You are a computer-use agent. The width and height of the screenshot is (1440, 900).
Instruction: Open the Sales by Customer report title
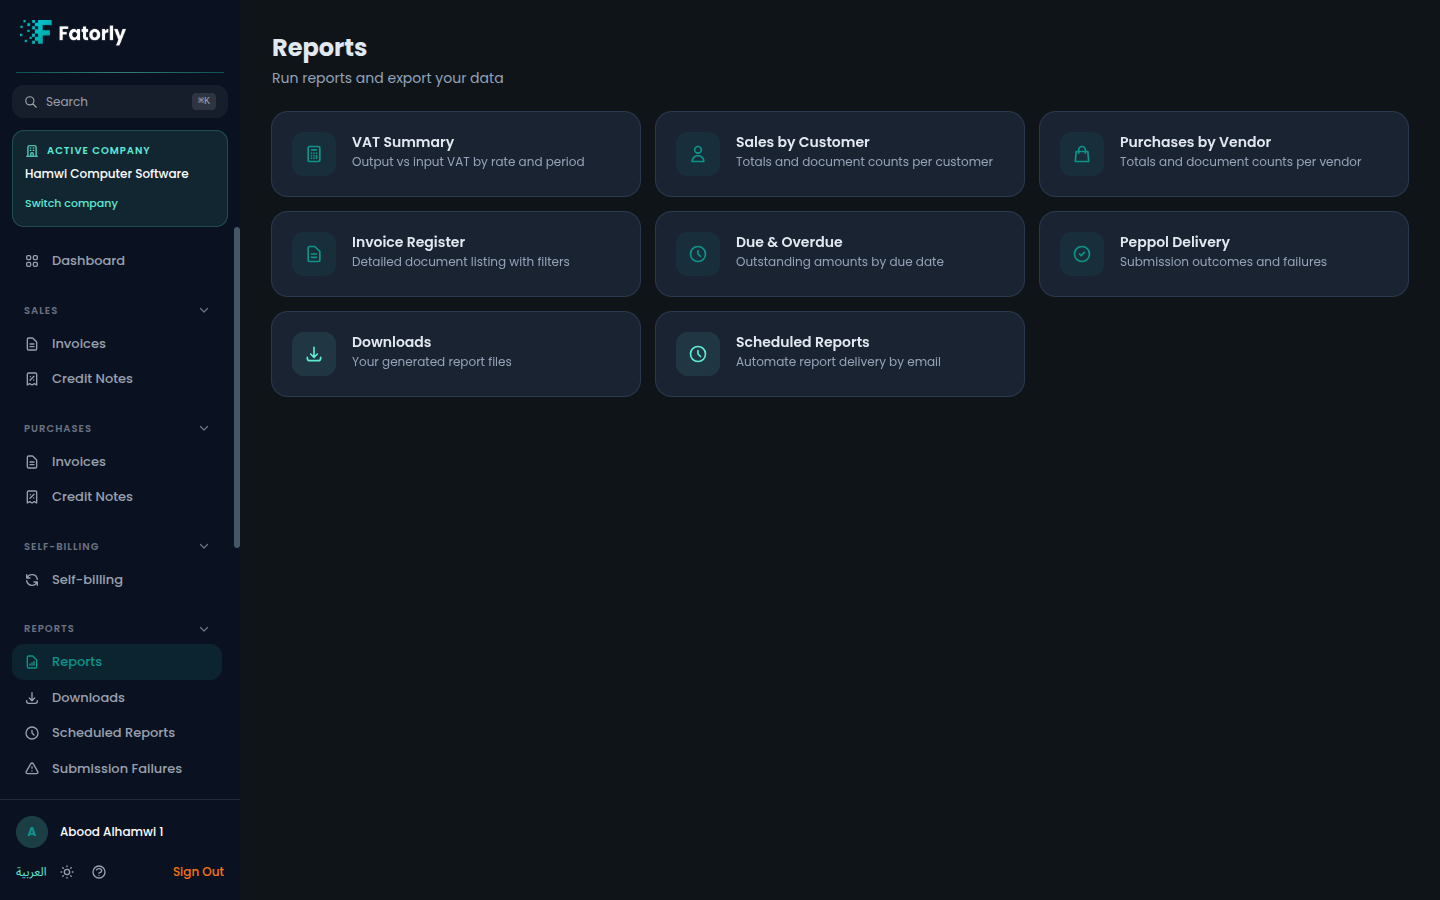click(x=803, y=142)
